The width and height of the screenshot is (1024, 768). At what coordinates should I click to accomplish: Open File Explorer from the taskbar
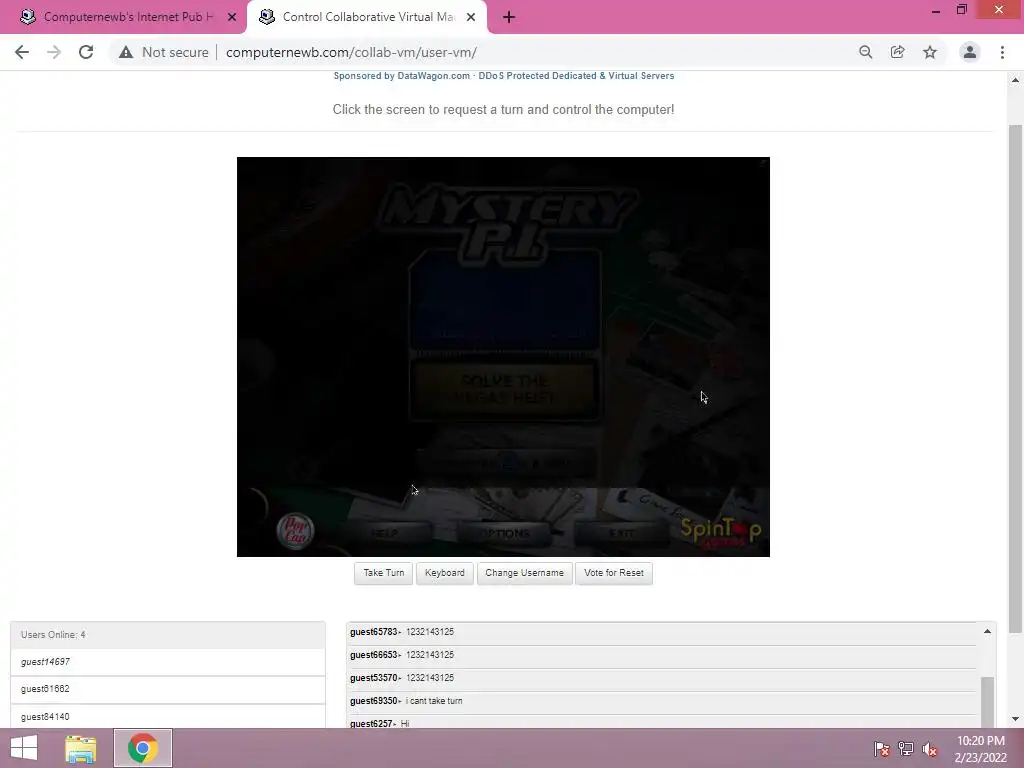tap(81, 748)
